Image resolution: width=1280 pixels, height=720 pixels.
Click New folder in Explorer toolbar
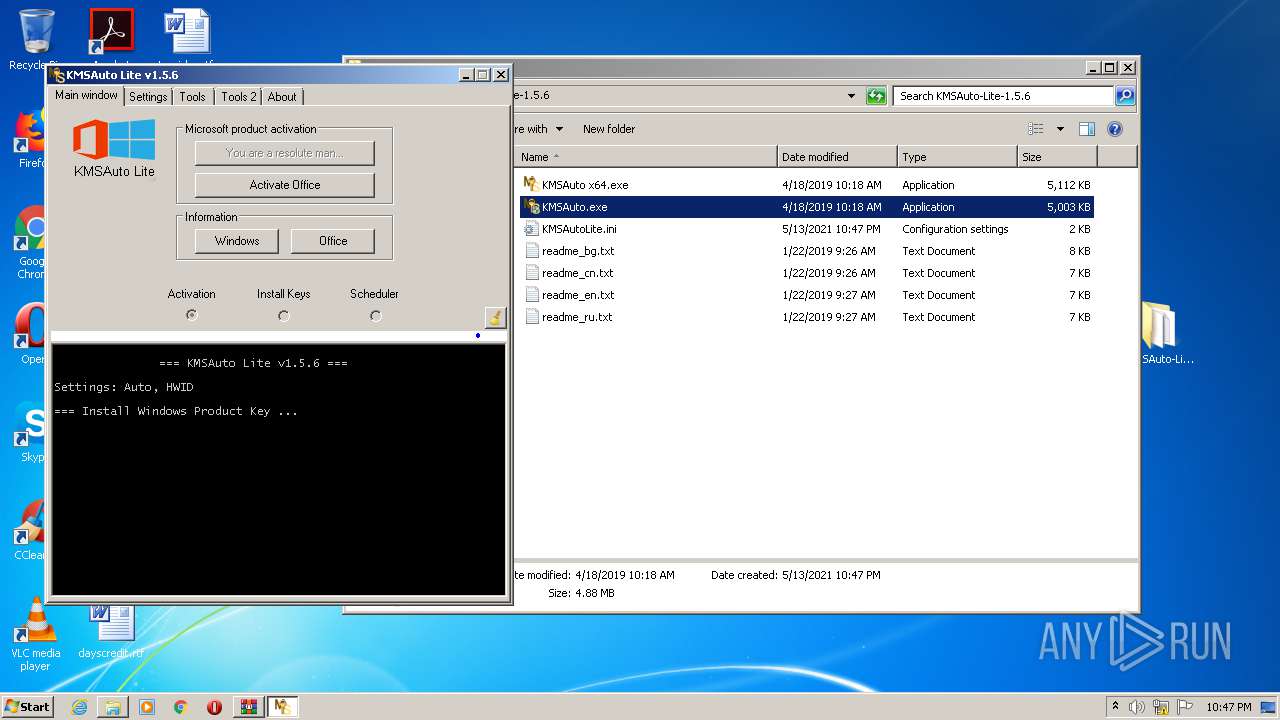click(x=609, y=129)
